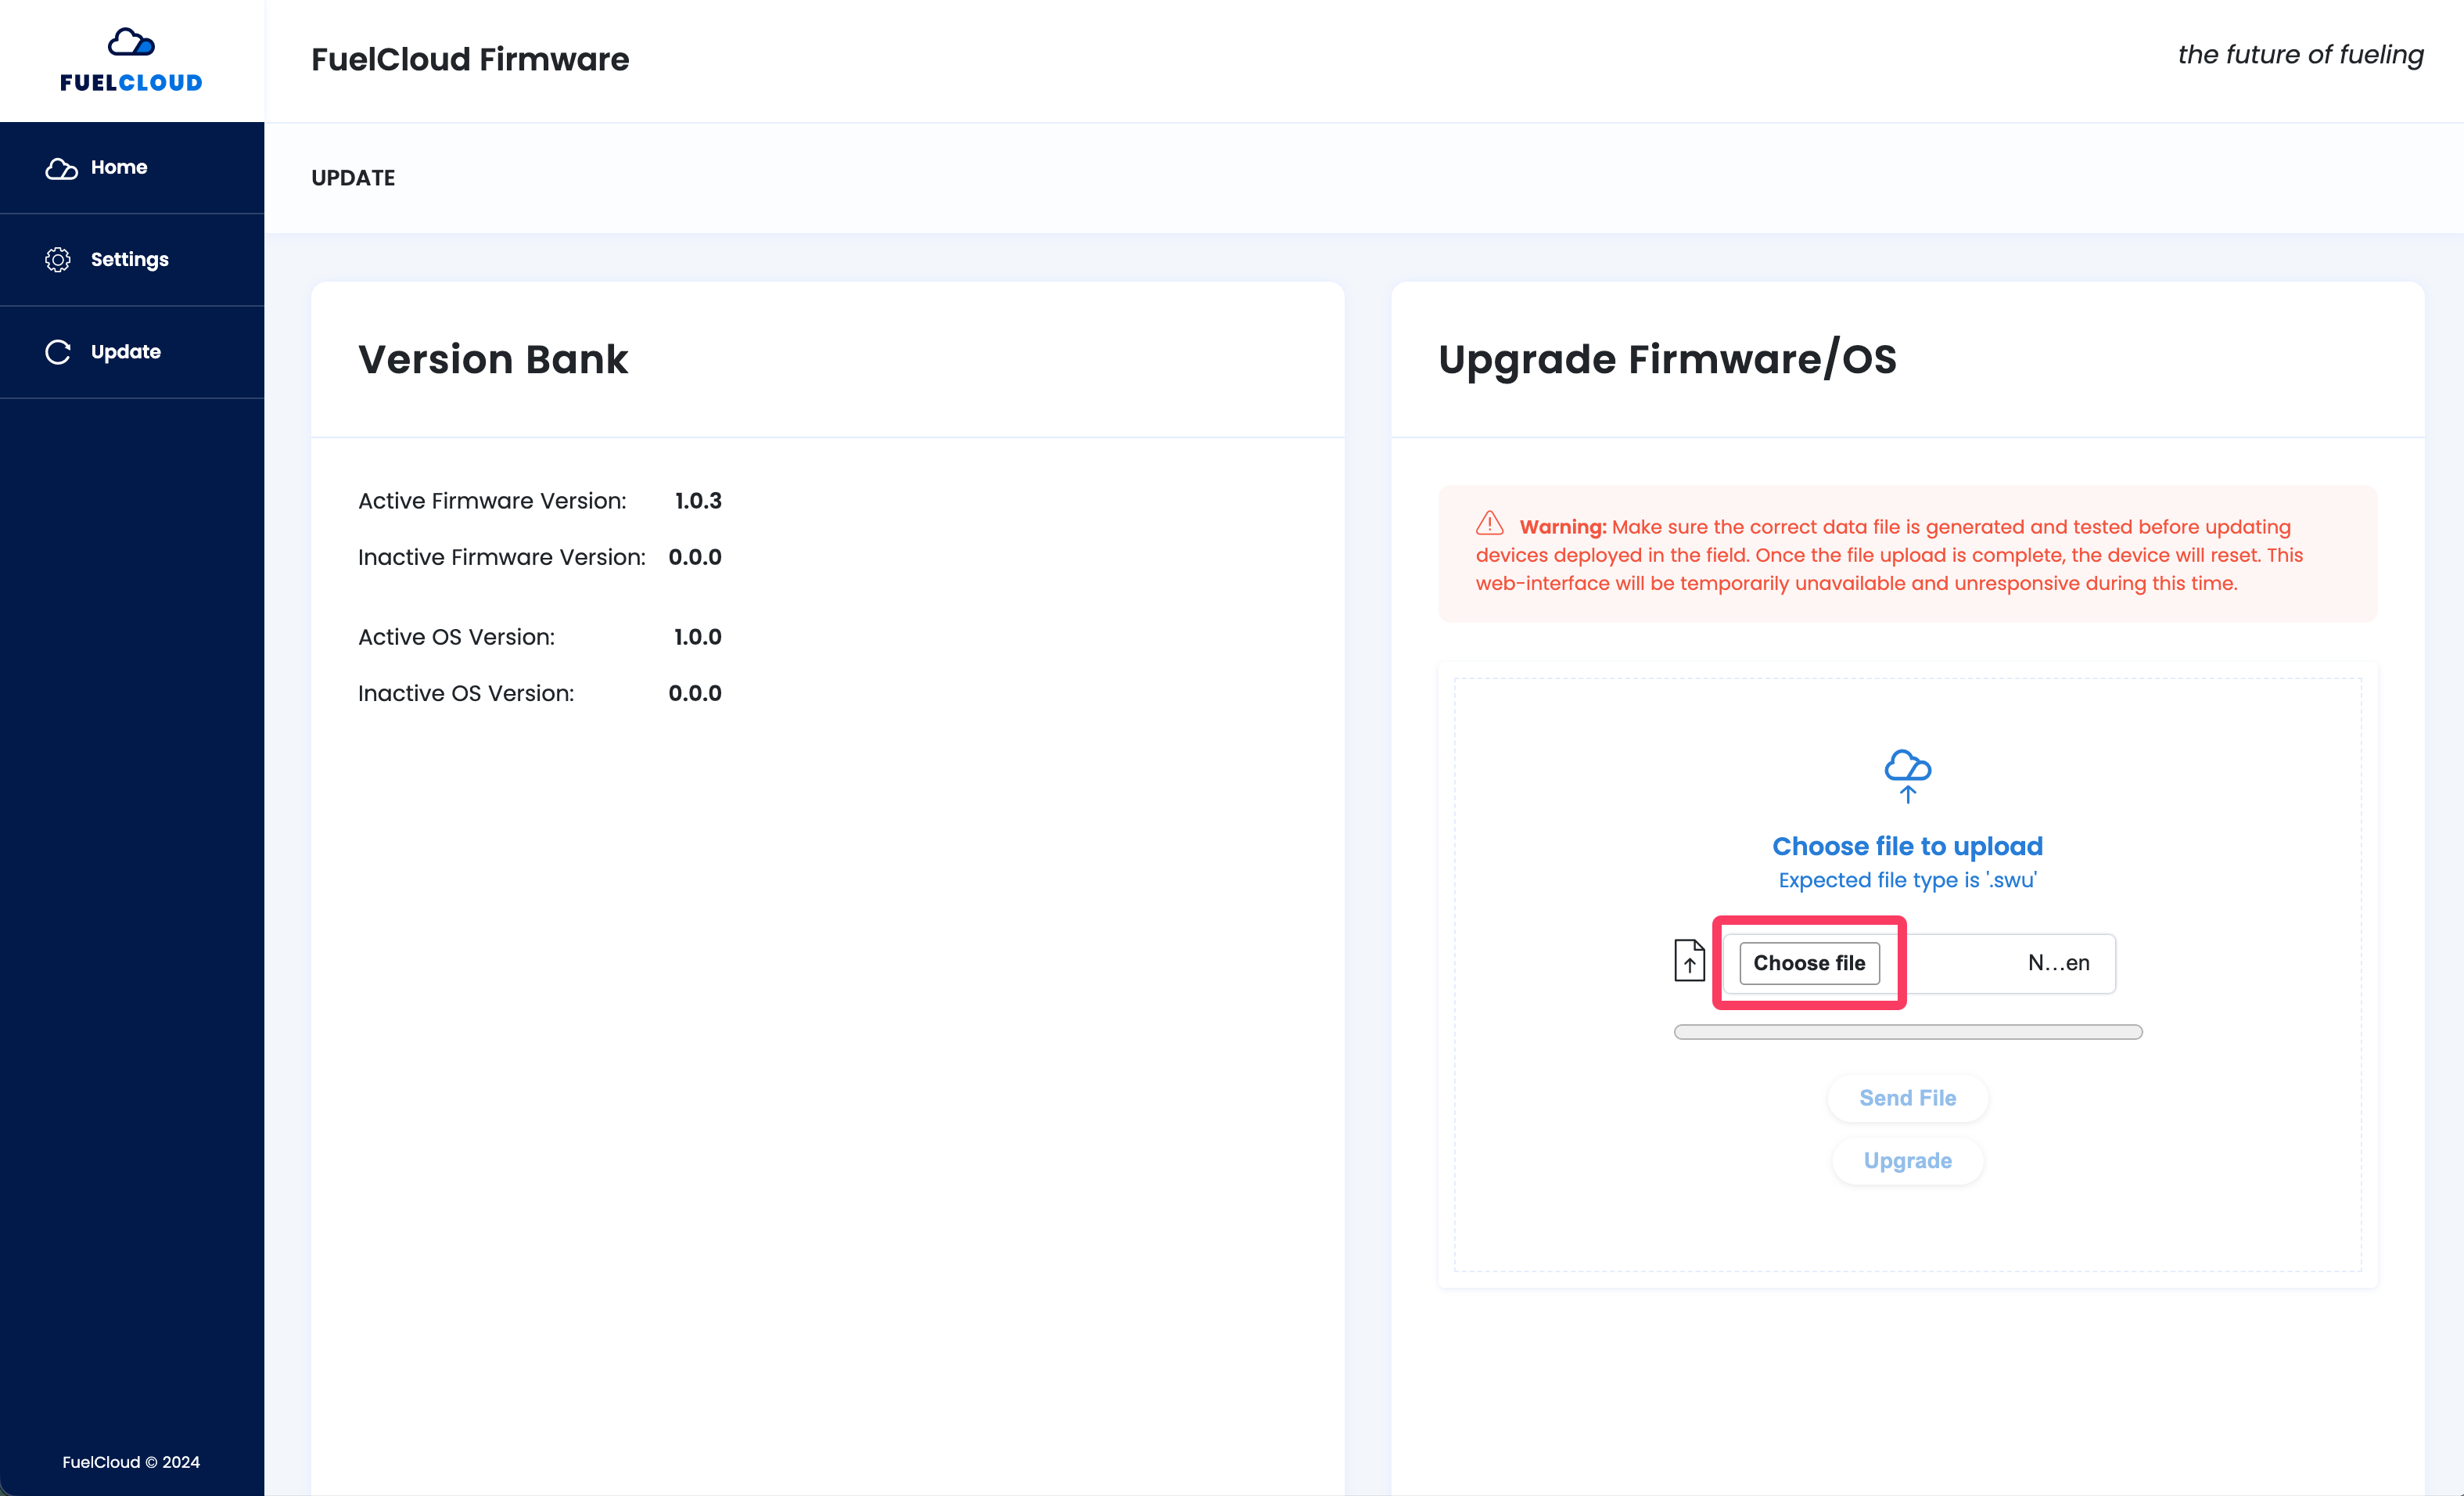This screenshot has width=2464, height=1496.
Task: Click the Inactive OS Version label
Action: pyautogui.click(x=466, y=693)
